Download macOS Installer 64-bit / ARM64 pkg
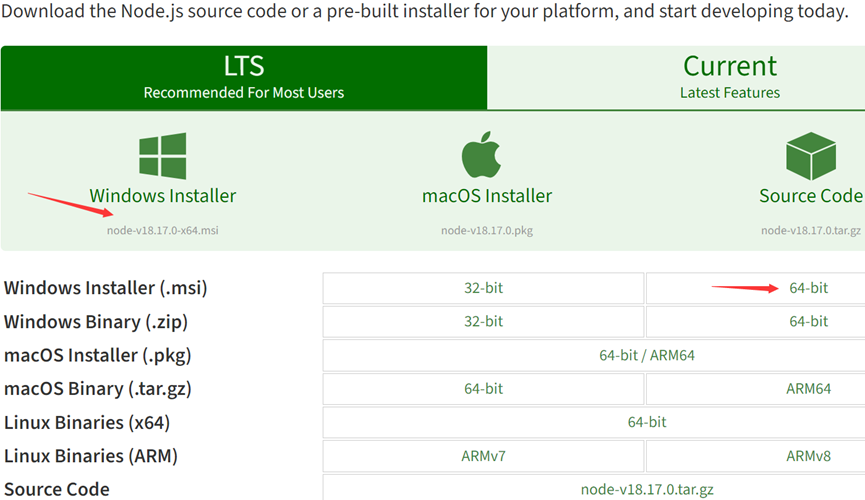Image resolution: width=865 pixels, height=500 pixels. 647,355
